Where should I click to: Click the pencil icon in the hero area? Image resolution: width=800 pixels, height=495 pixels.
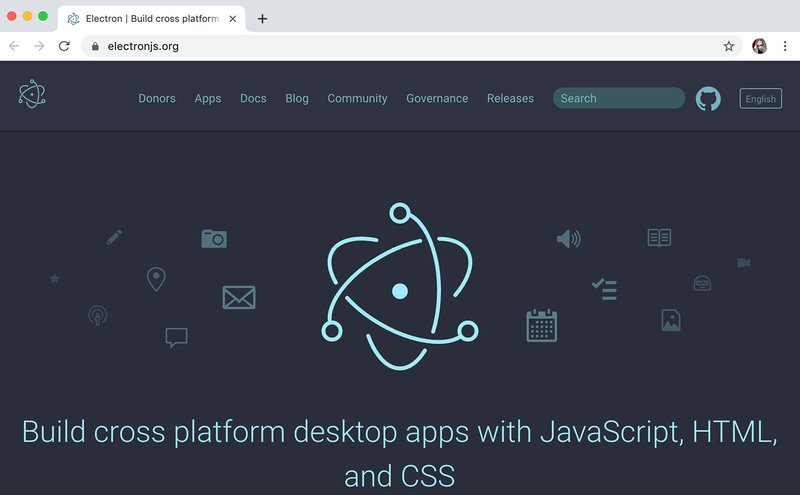point(114,237)
